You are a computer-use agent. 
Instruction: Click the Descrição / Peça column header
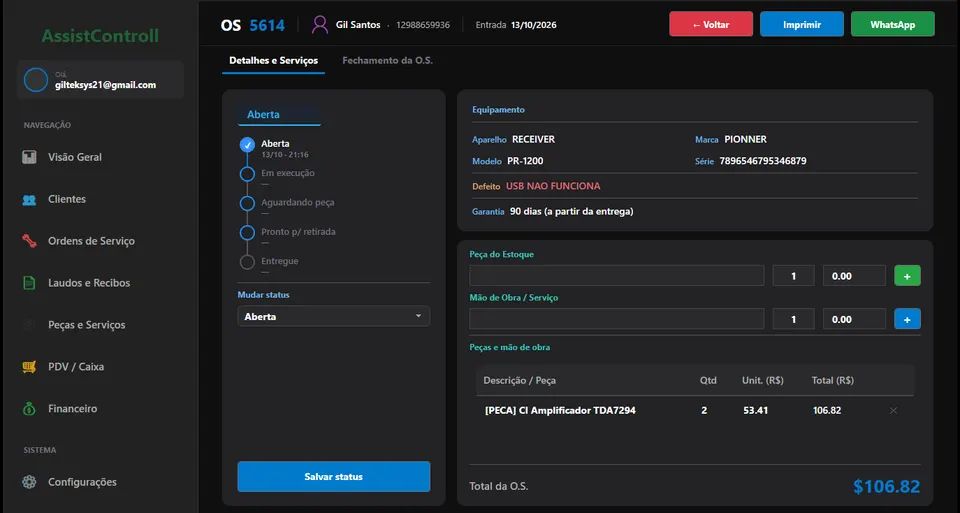pos(519,380)
